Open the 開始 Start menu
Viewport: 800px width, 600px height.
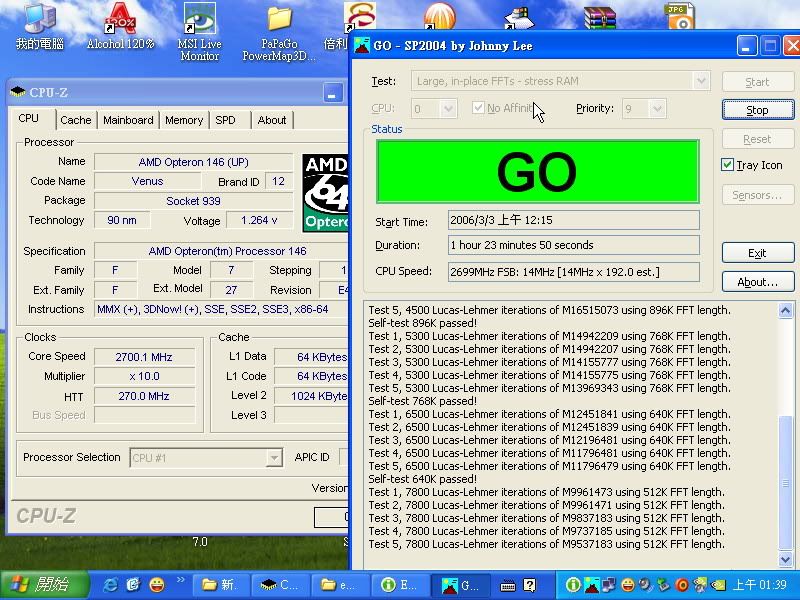point(45,585)
